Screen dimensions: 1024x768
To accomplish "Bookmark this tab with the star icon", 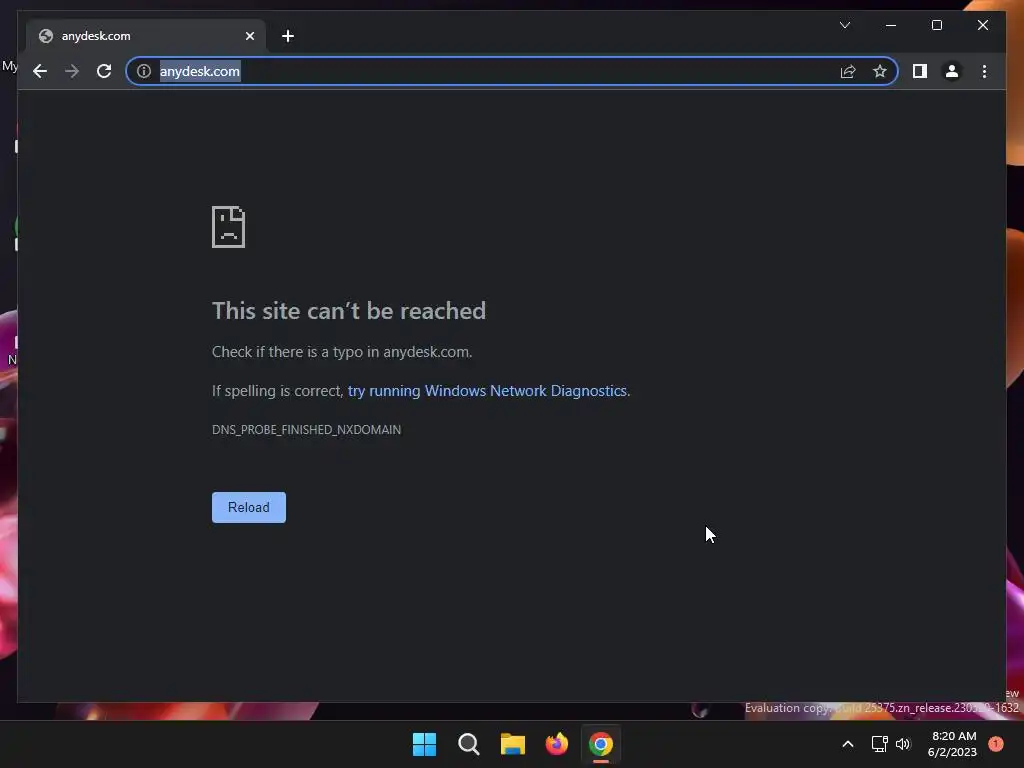I will coord(880,71).
